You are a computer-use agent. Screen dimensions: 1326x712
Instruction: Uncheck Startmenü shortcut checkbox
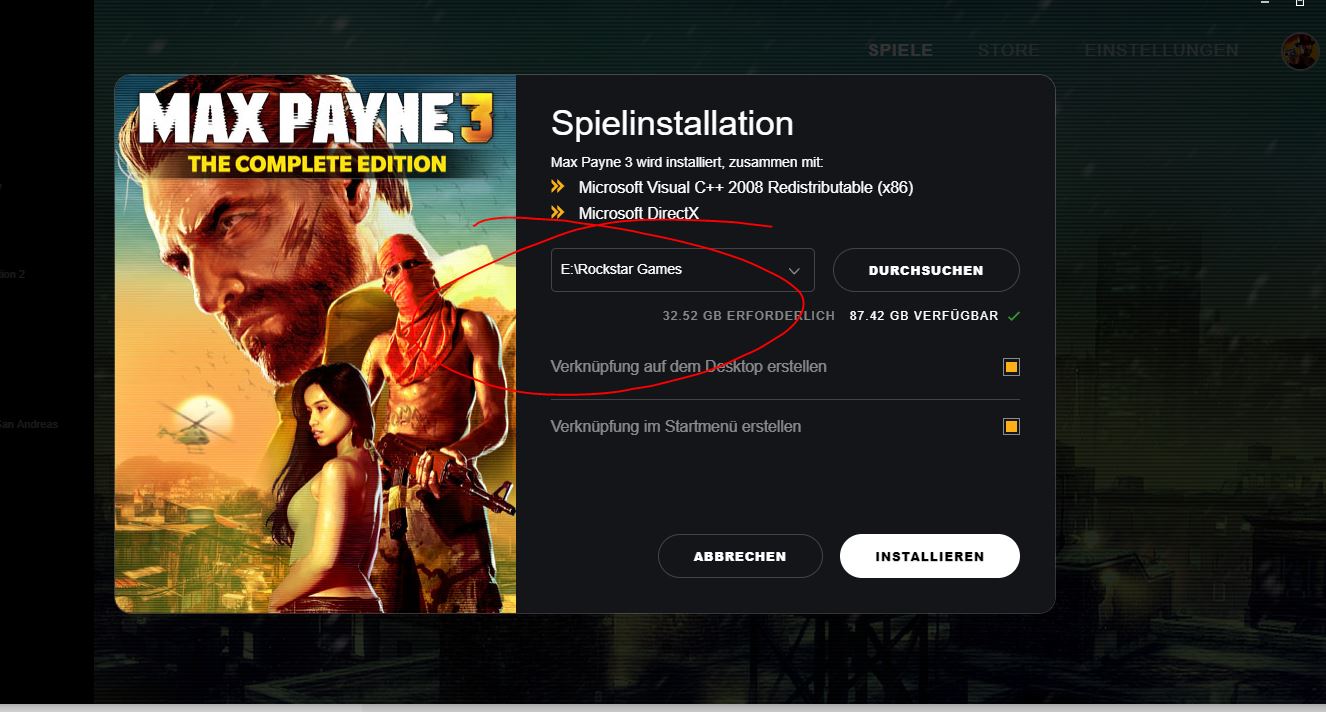pos(1011,427)
